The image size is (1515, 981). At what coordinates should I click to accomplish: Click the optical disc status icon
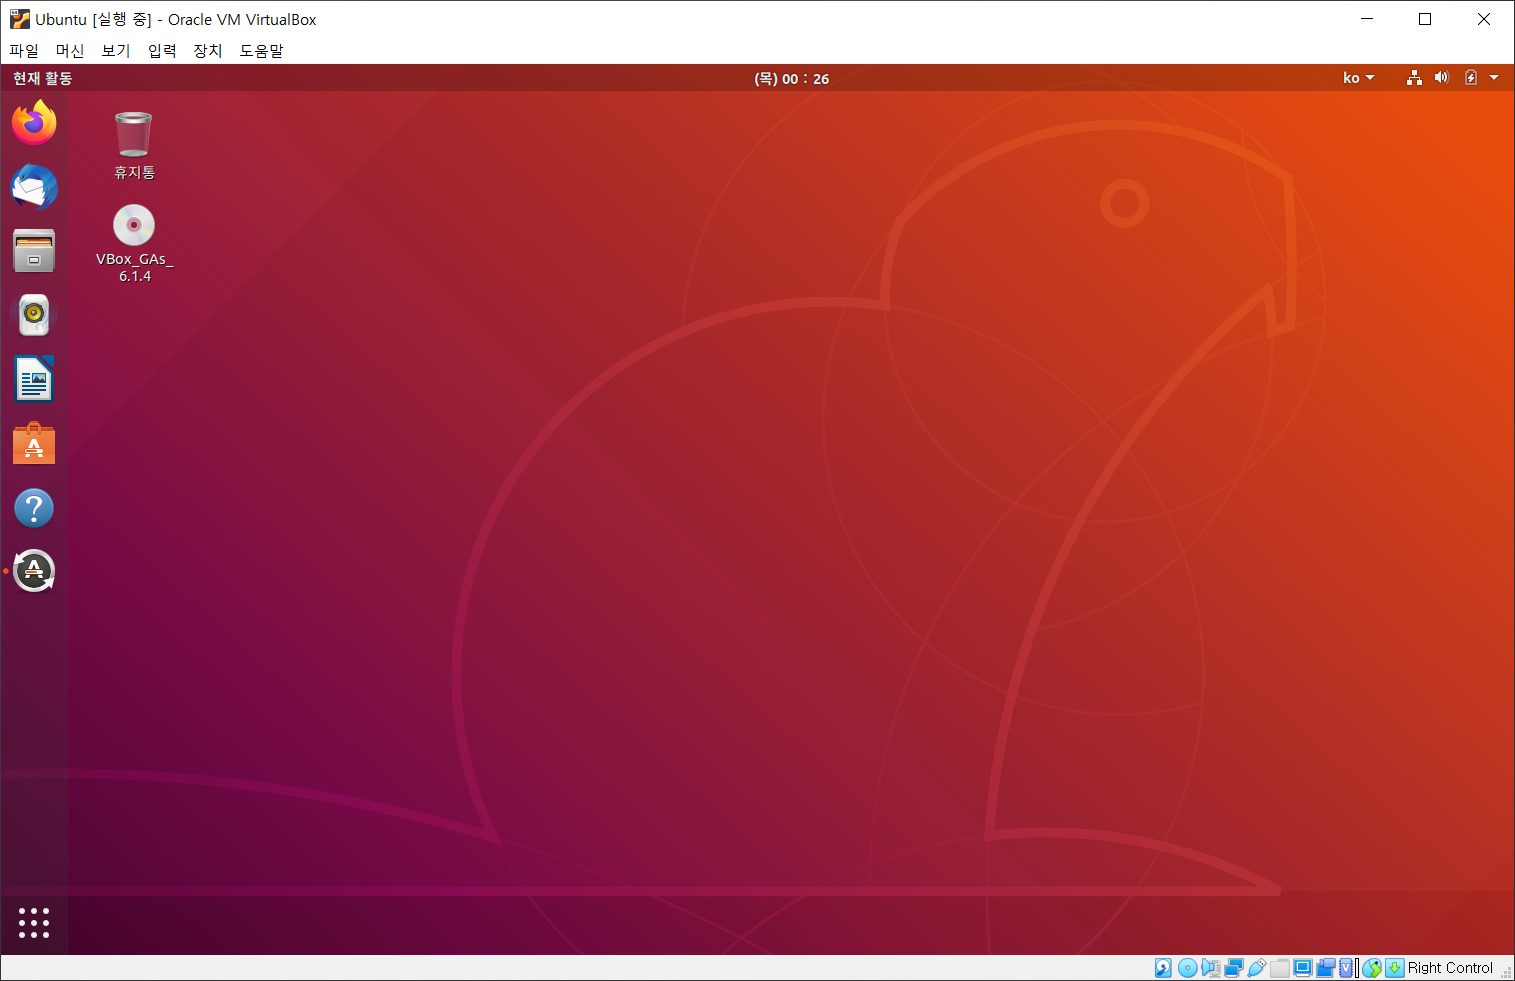pos(1188,968)
